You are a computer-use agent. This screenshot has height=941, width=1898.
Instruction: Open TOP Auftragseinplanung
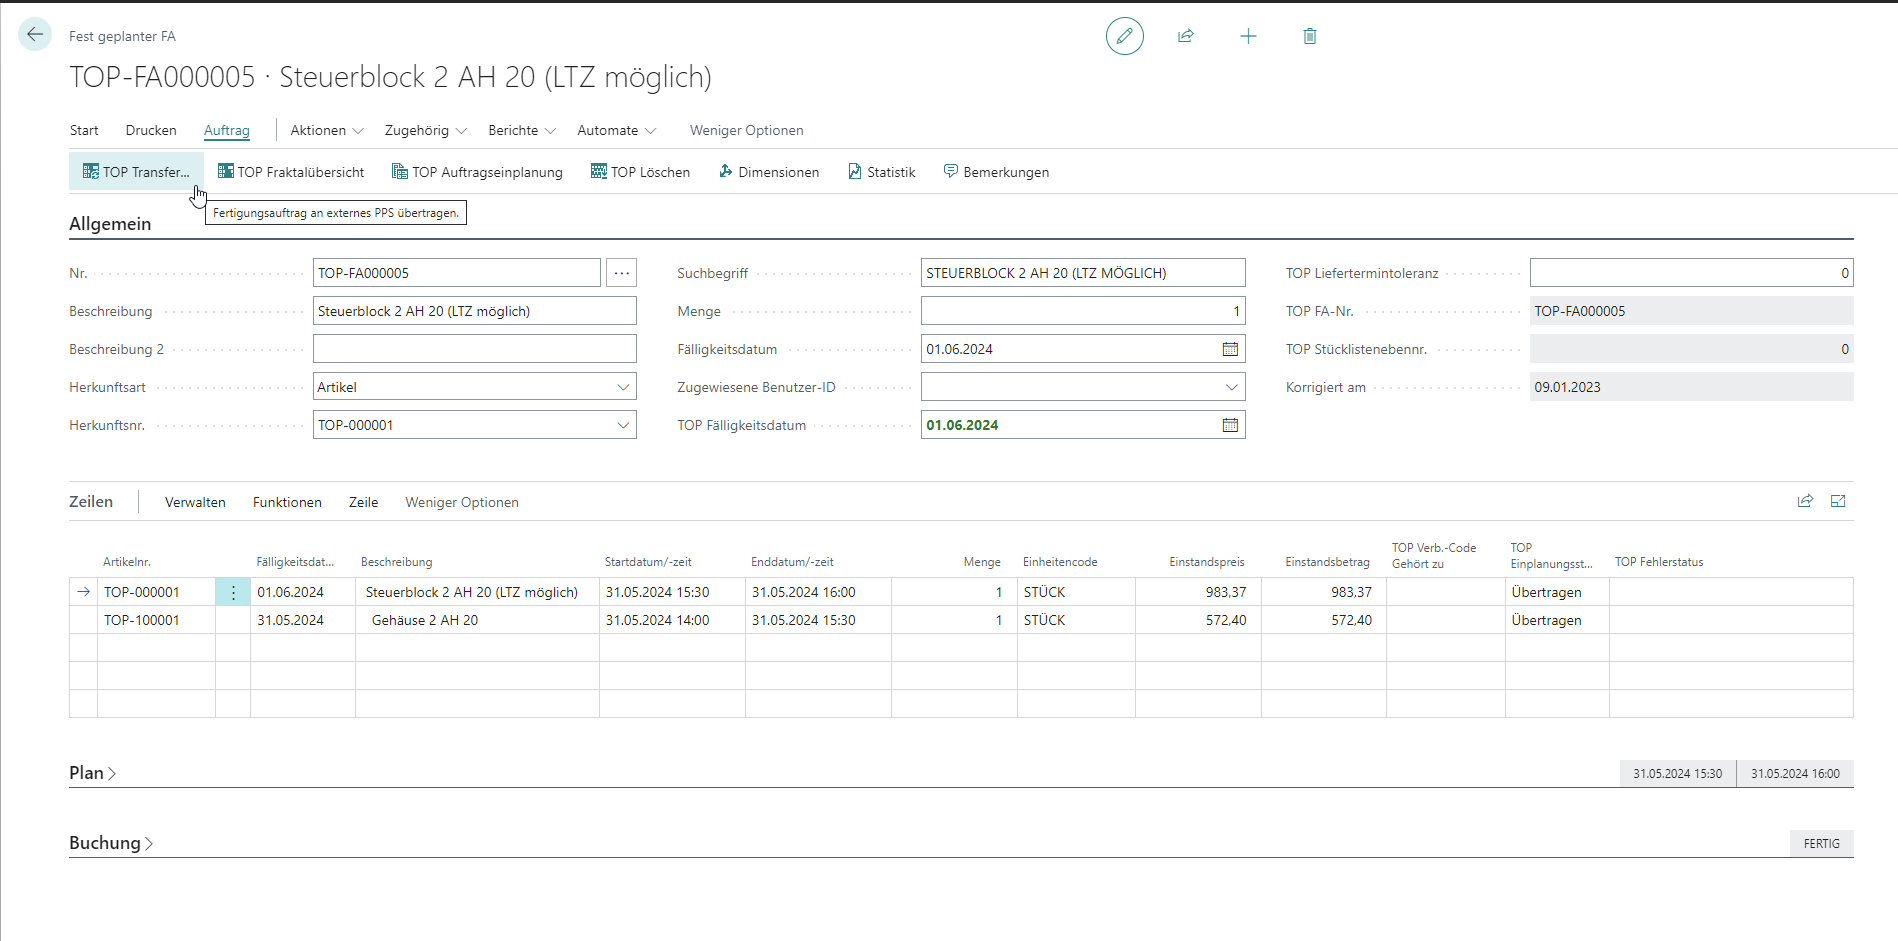[x=477, y=172]
